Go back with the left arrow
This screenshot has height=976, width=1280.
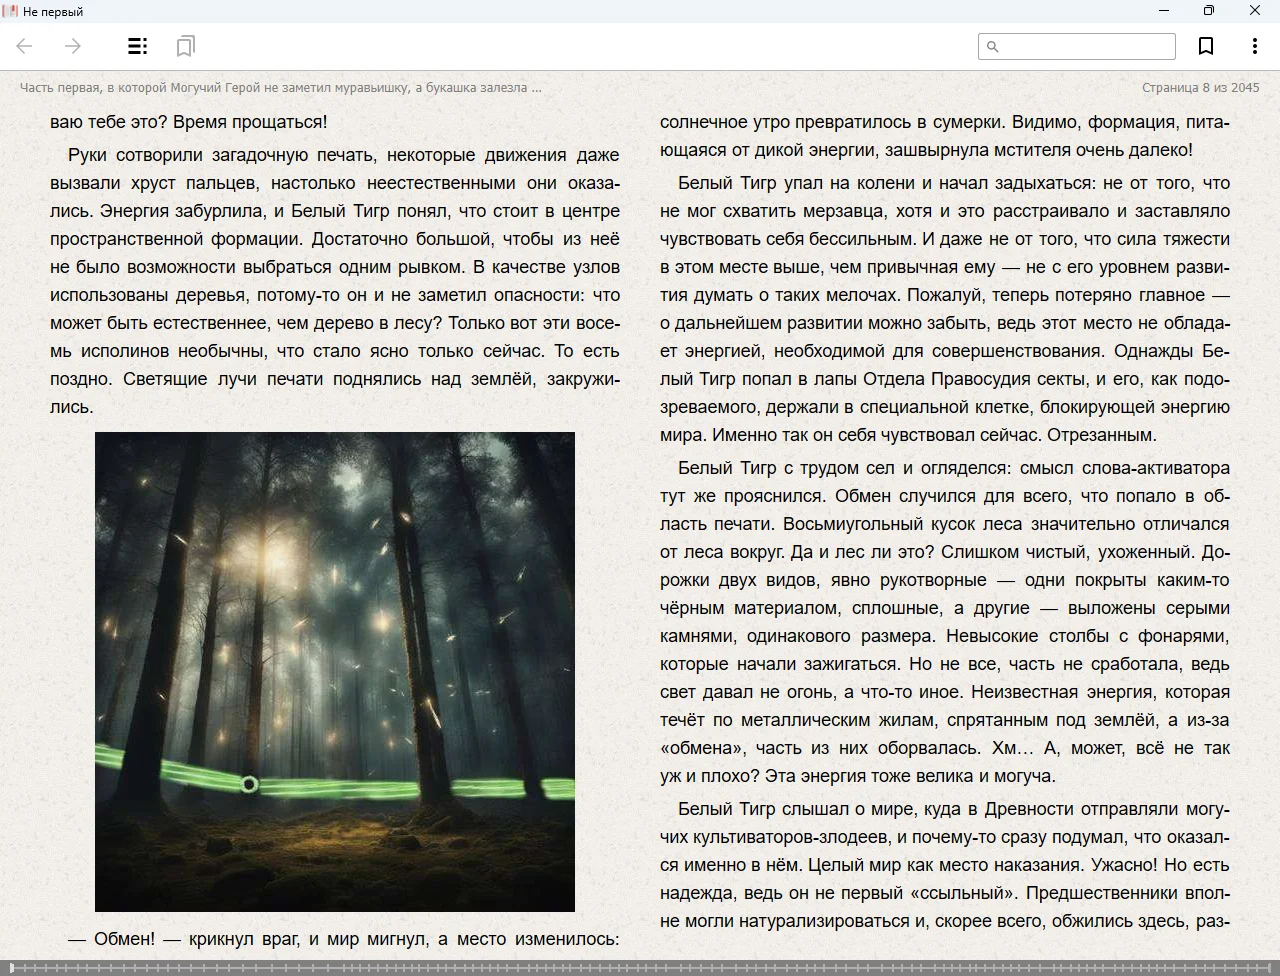(25, 46)
